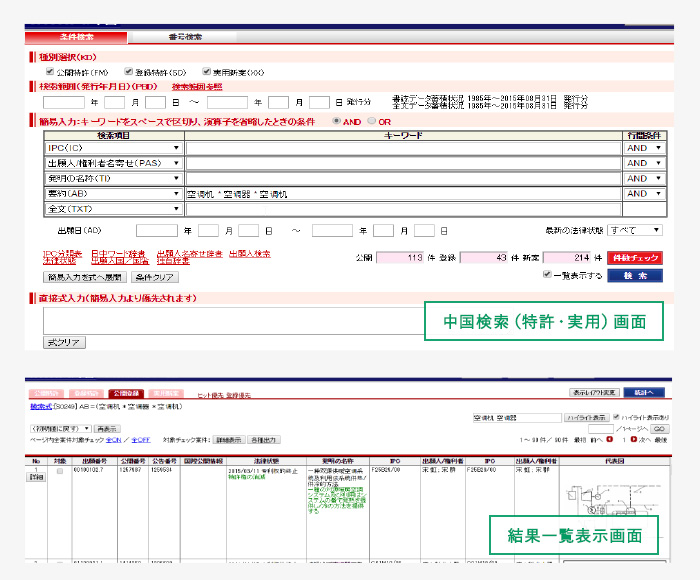Click 全OFF link
700x580 pixels.
point(141,440)
